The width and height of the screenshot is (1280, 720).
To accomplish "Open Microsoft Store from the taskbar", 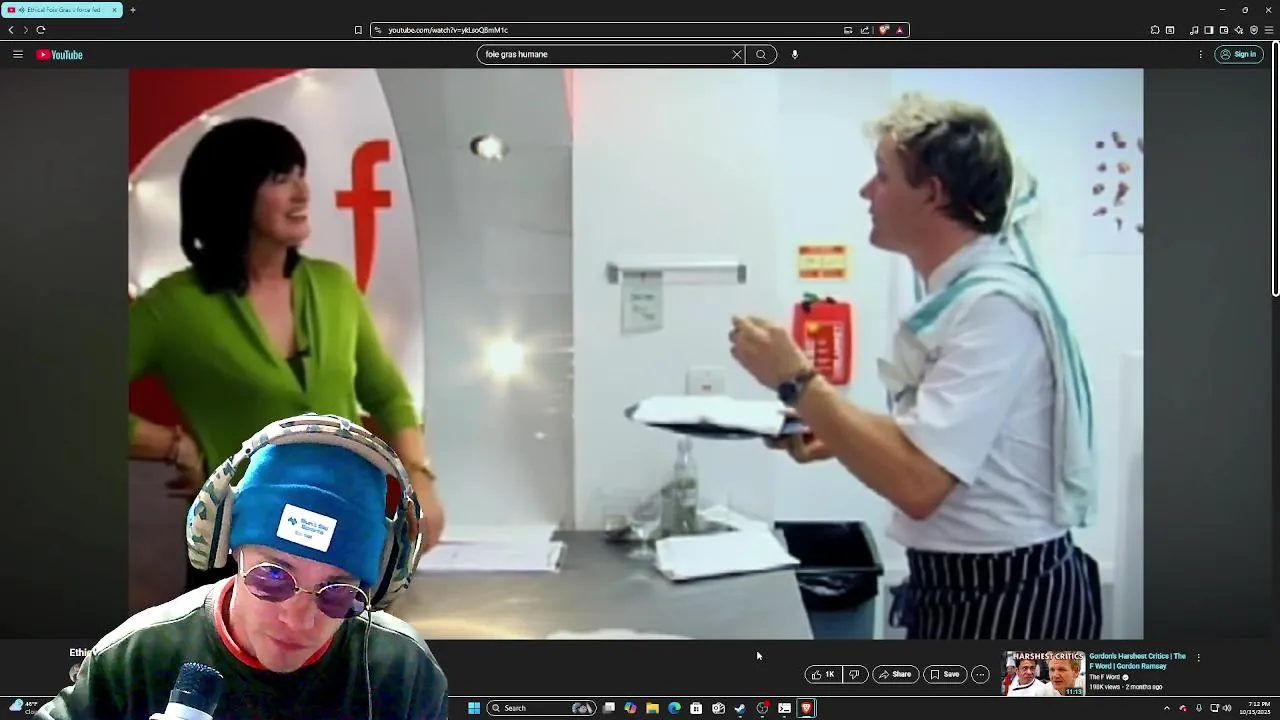I will click(696, 708).
